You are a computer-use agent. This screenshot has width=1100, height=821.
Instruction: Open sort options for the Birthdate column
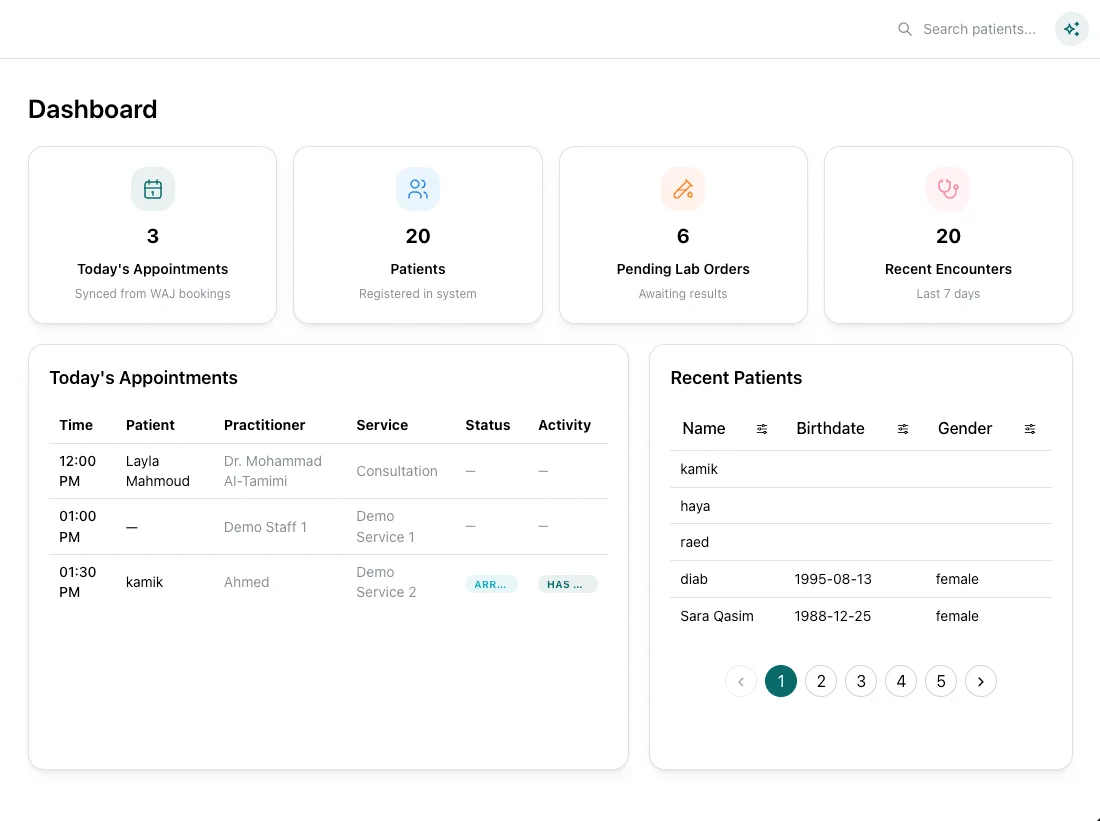pos(903,428)
